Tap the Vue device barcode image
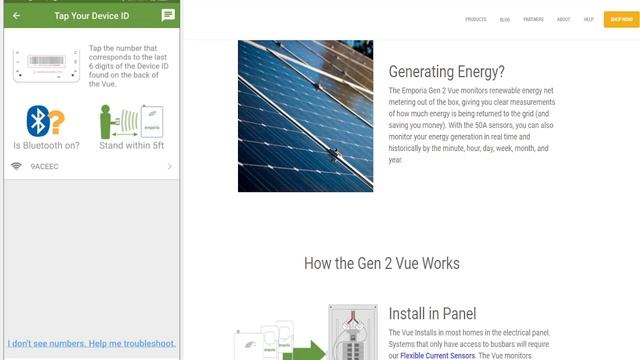The height and width of the screenshot is (360, 640). 46,65
